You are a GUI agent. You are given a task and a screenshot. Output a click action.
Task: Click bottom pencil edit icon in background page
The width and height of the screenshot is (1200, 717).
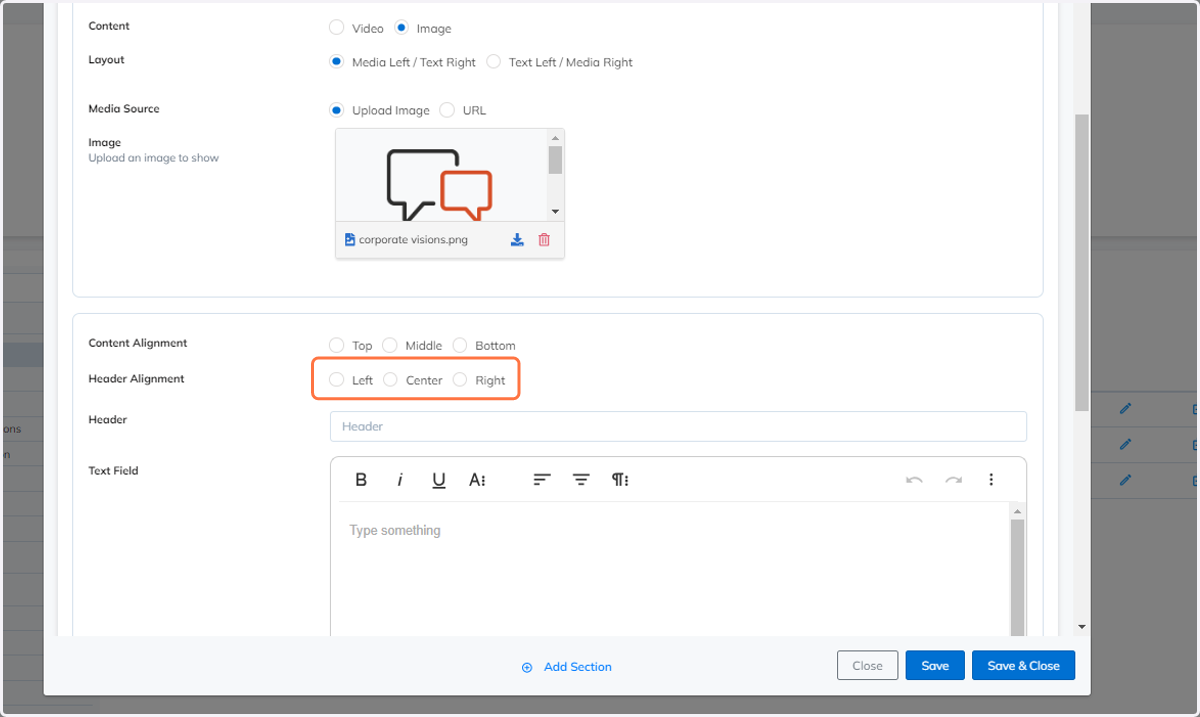(1125, 480)
